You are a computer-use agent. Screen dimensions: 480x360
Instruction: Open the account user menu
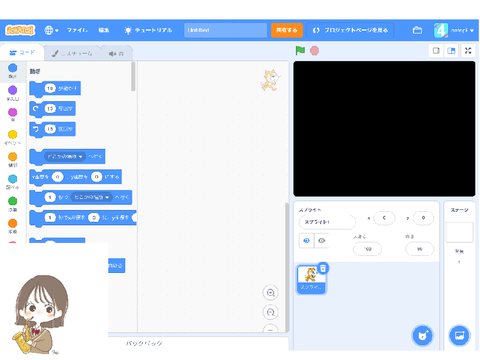point(454,30)
